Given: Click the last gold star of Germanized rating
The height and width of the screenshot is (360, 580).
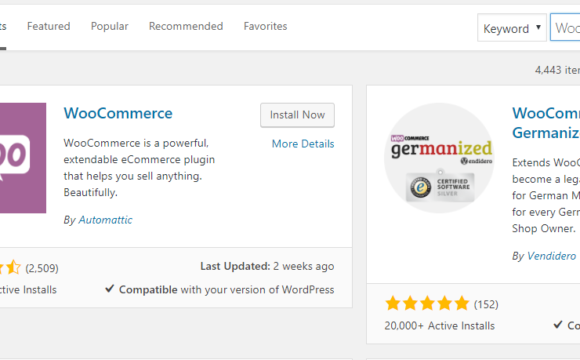Looking at the screenshot, I should pos(462,304).
